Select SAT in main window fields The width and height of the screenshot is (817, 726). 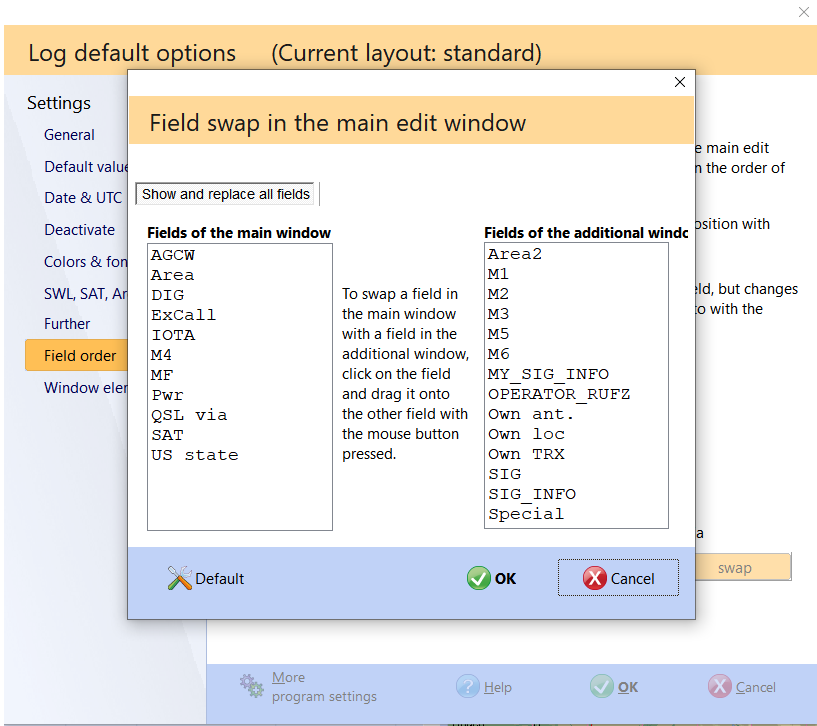click(x=240, y=435)
